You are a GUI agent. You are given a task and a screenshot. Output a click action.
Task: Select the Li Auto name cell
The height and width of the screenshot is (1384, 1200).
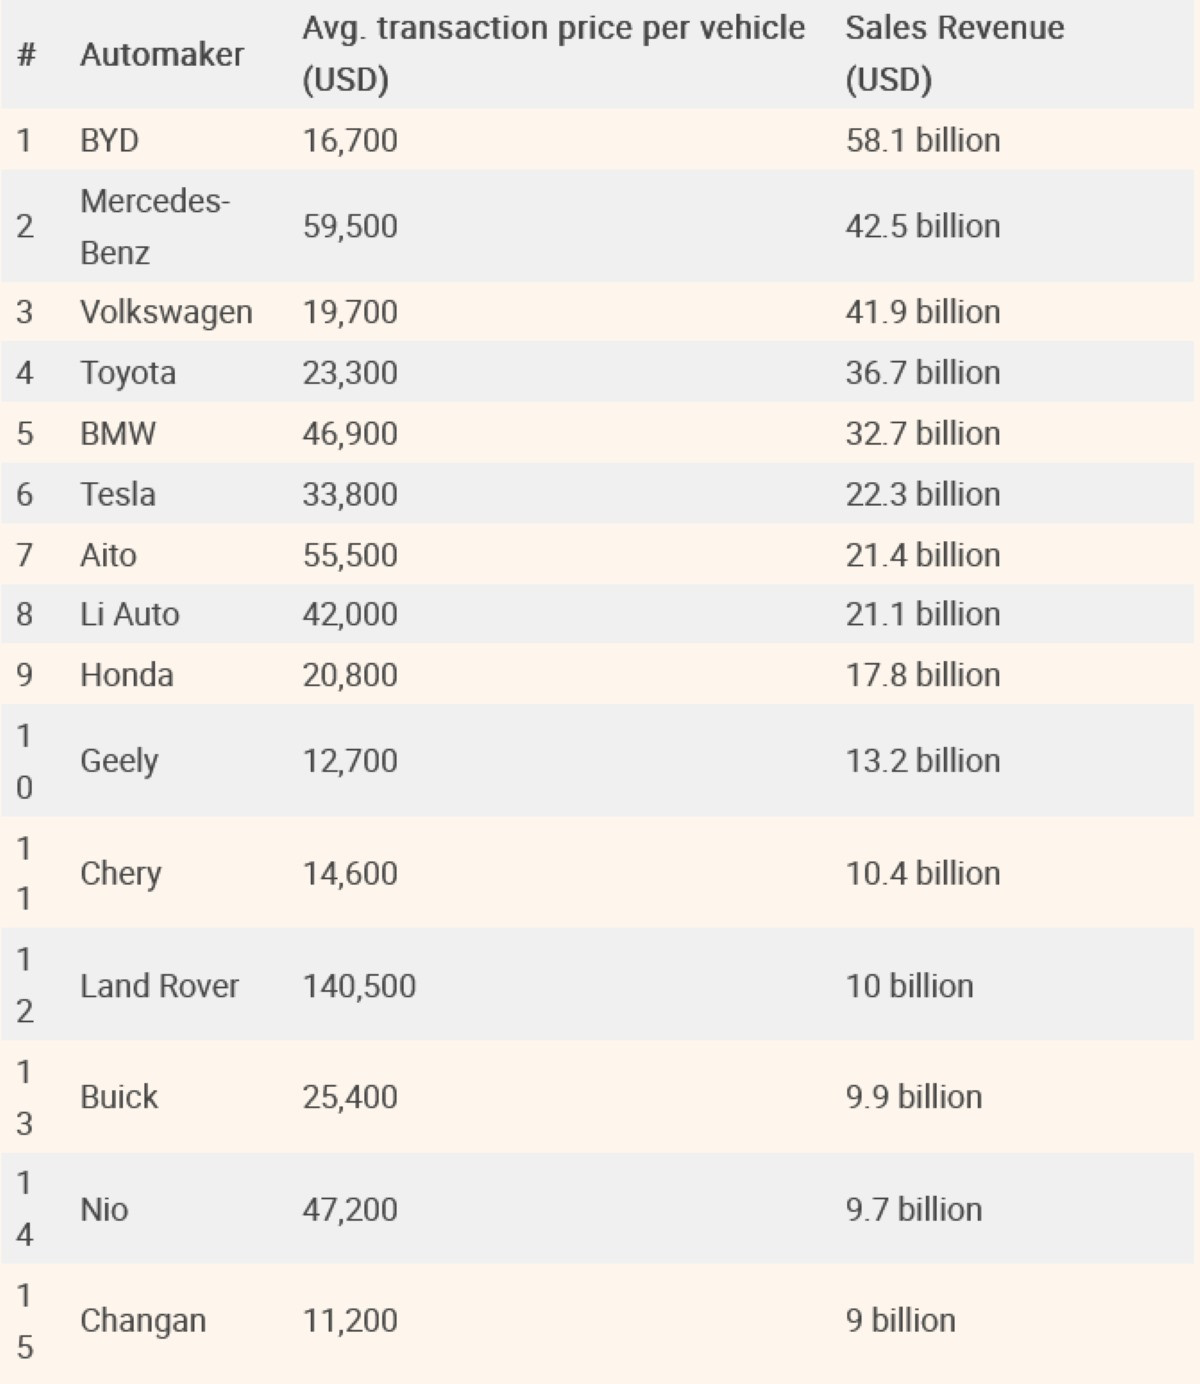[x=129, y=614]
